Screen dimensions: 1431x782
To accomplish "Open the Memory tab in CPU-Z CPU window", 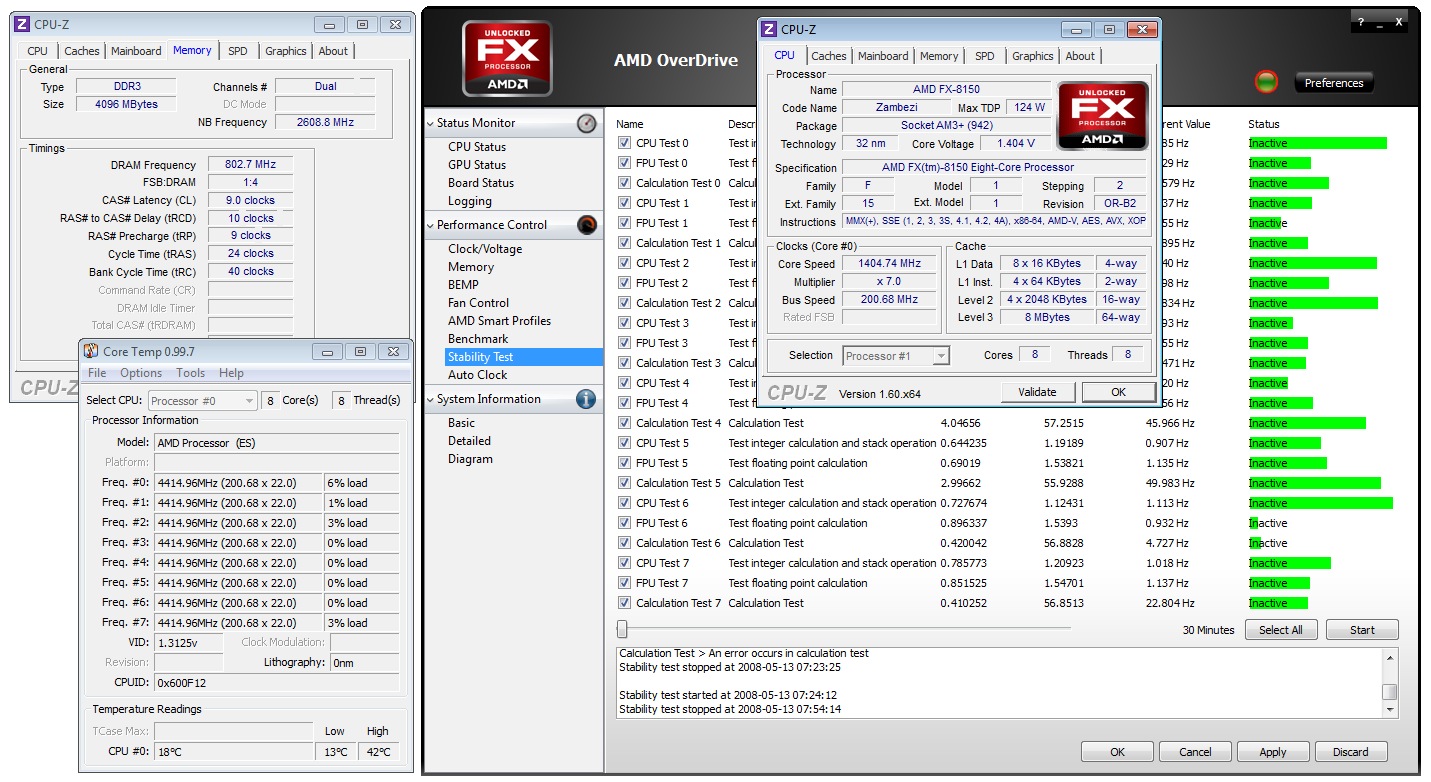I will pos(939,56).
